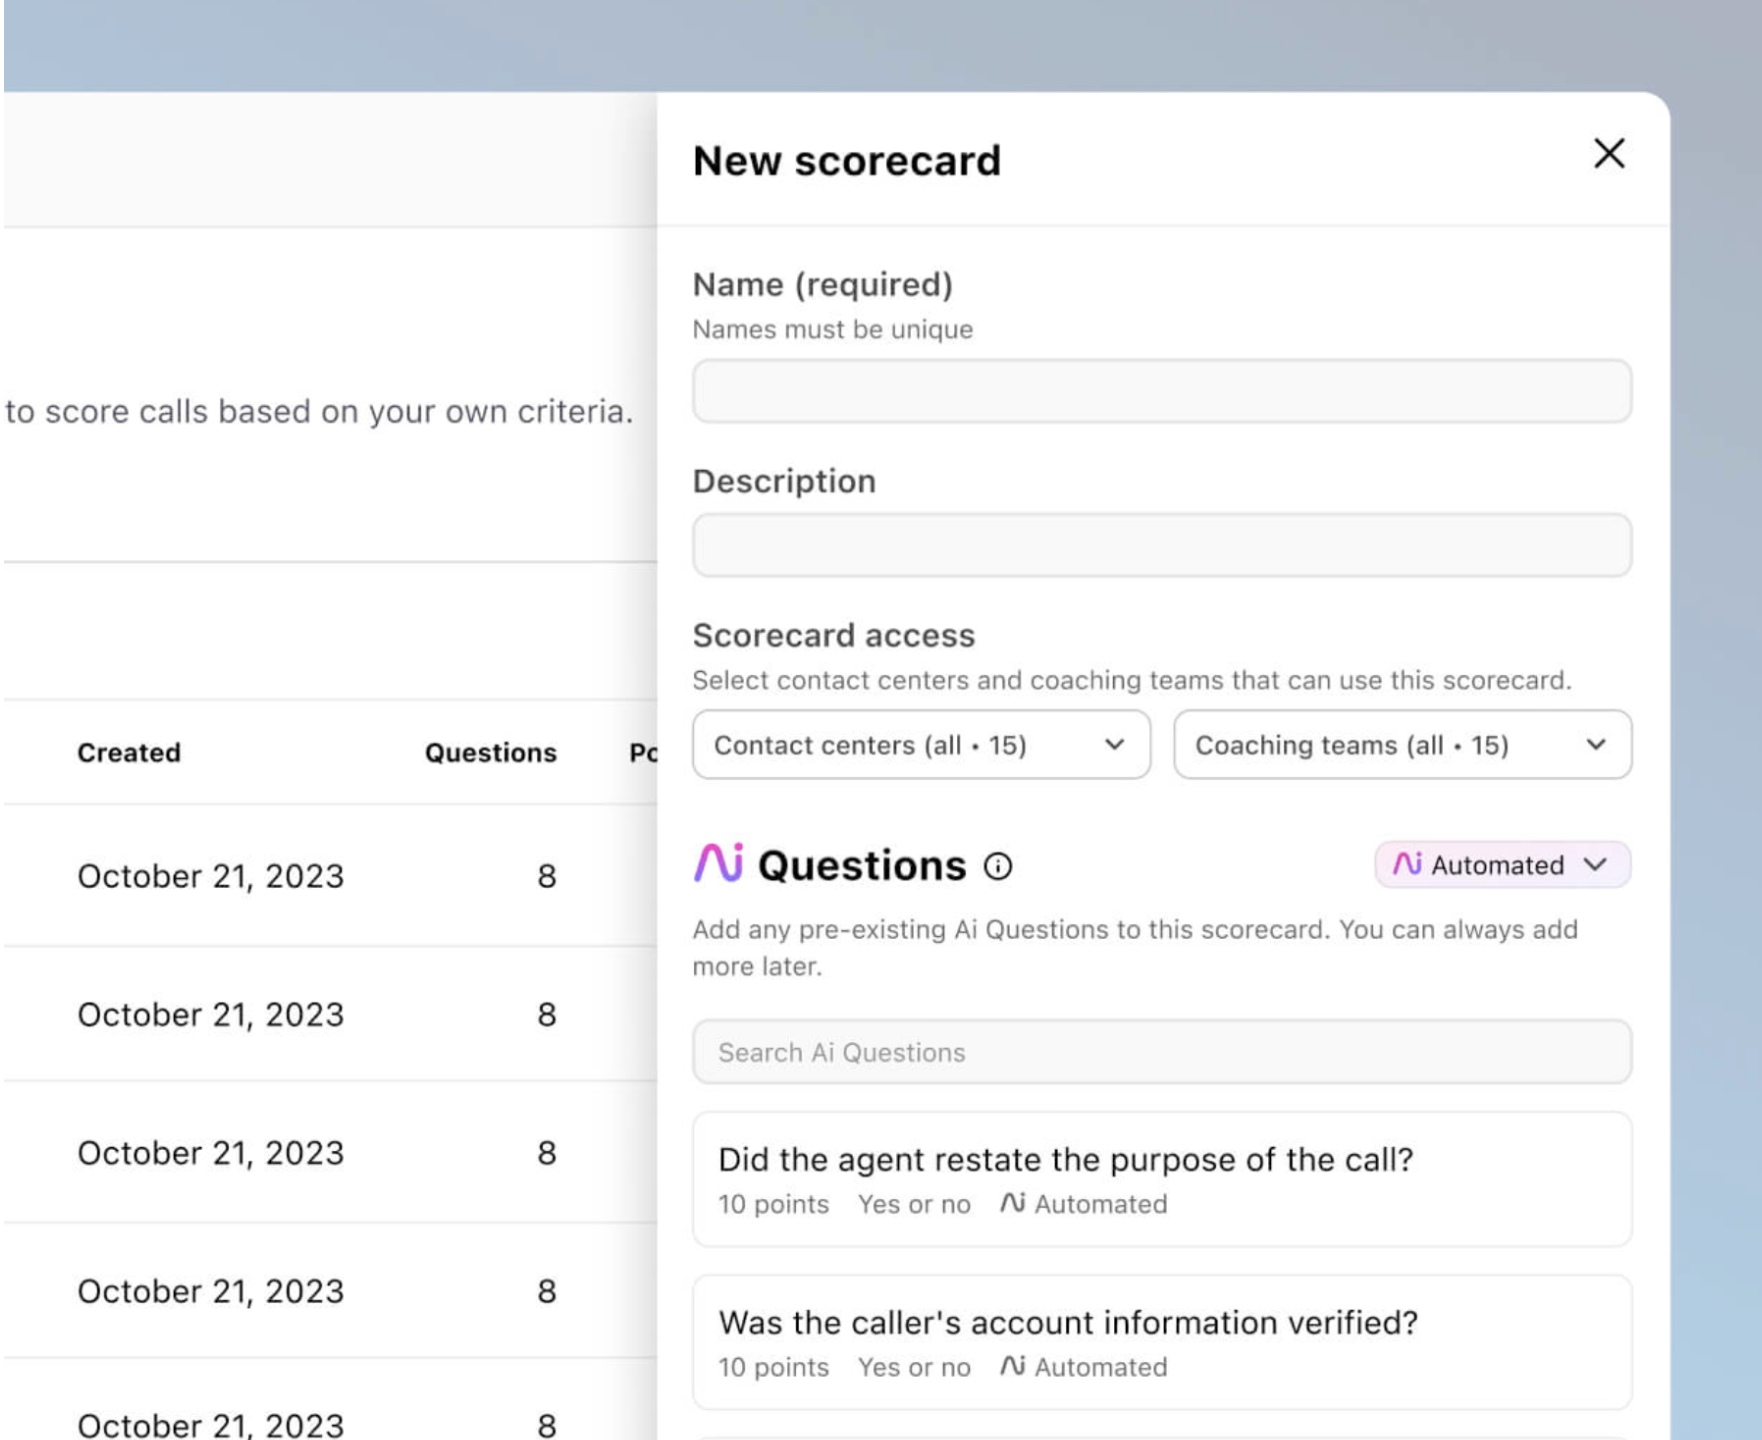1762x1440 pixels.
Task: Click the second October 21, 2023 table row
Action: (210, 1014)
